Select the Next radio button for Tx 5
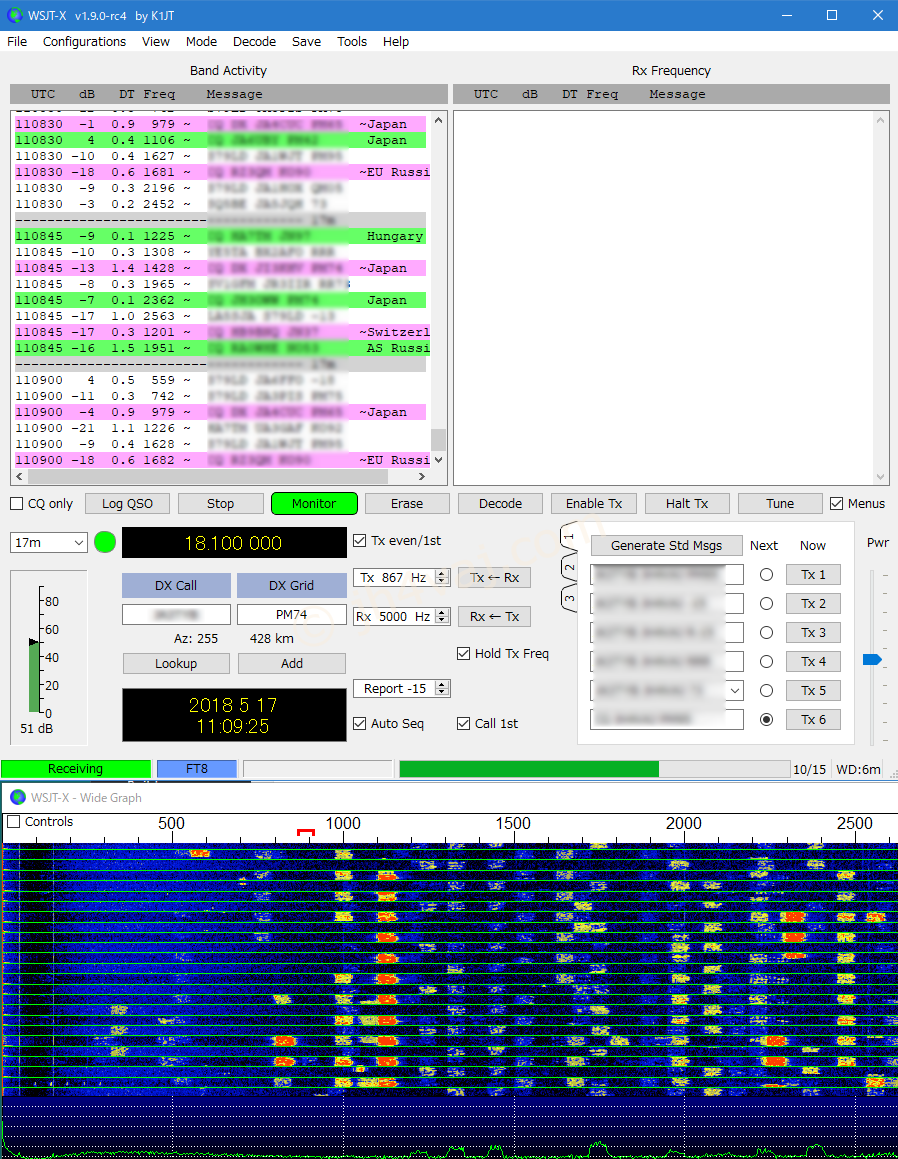 click(766, 690)
